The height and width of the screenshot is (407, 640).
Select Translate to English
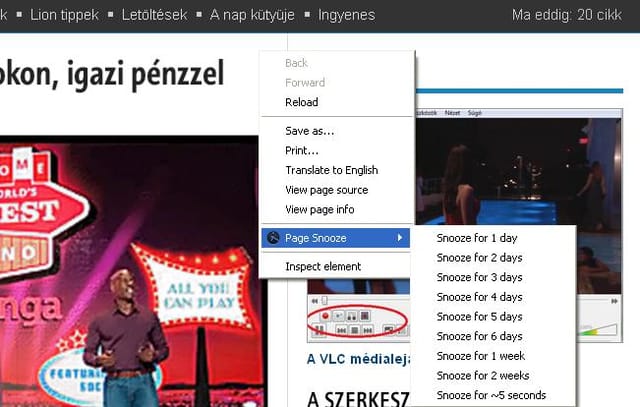(x=331, y=170)
